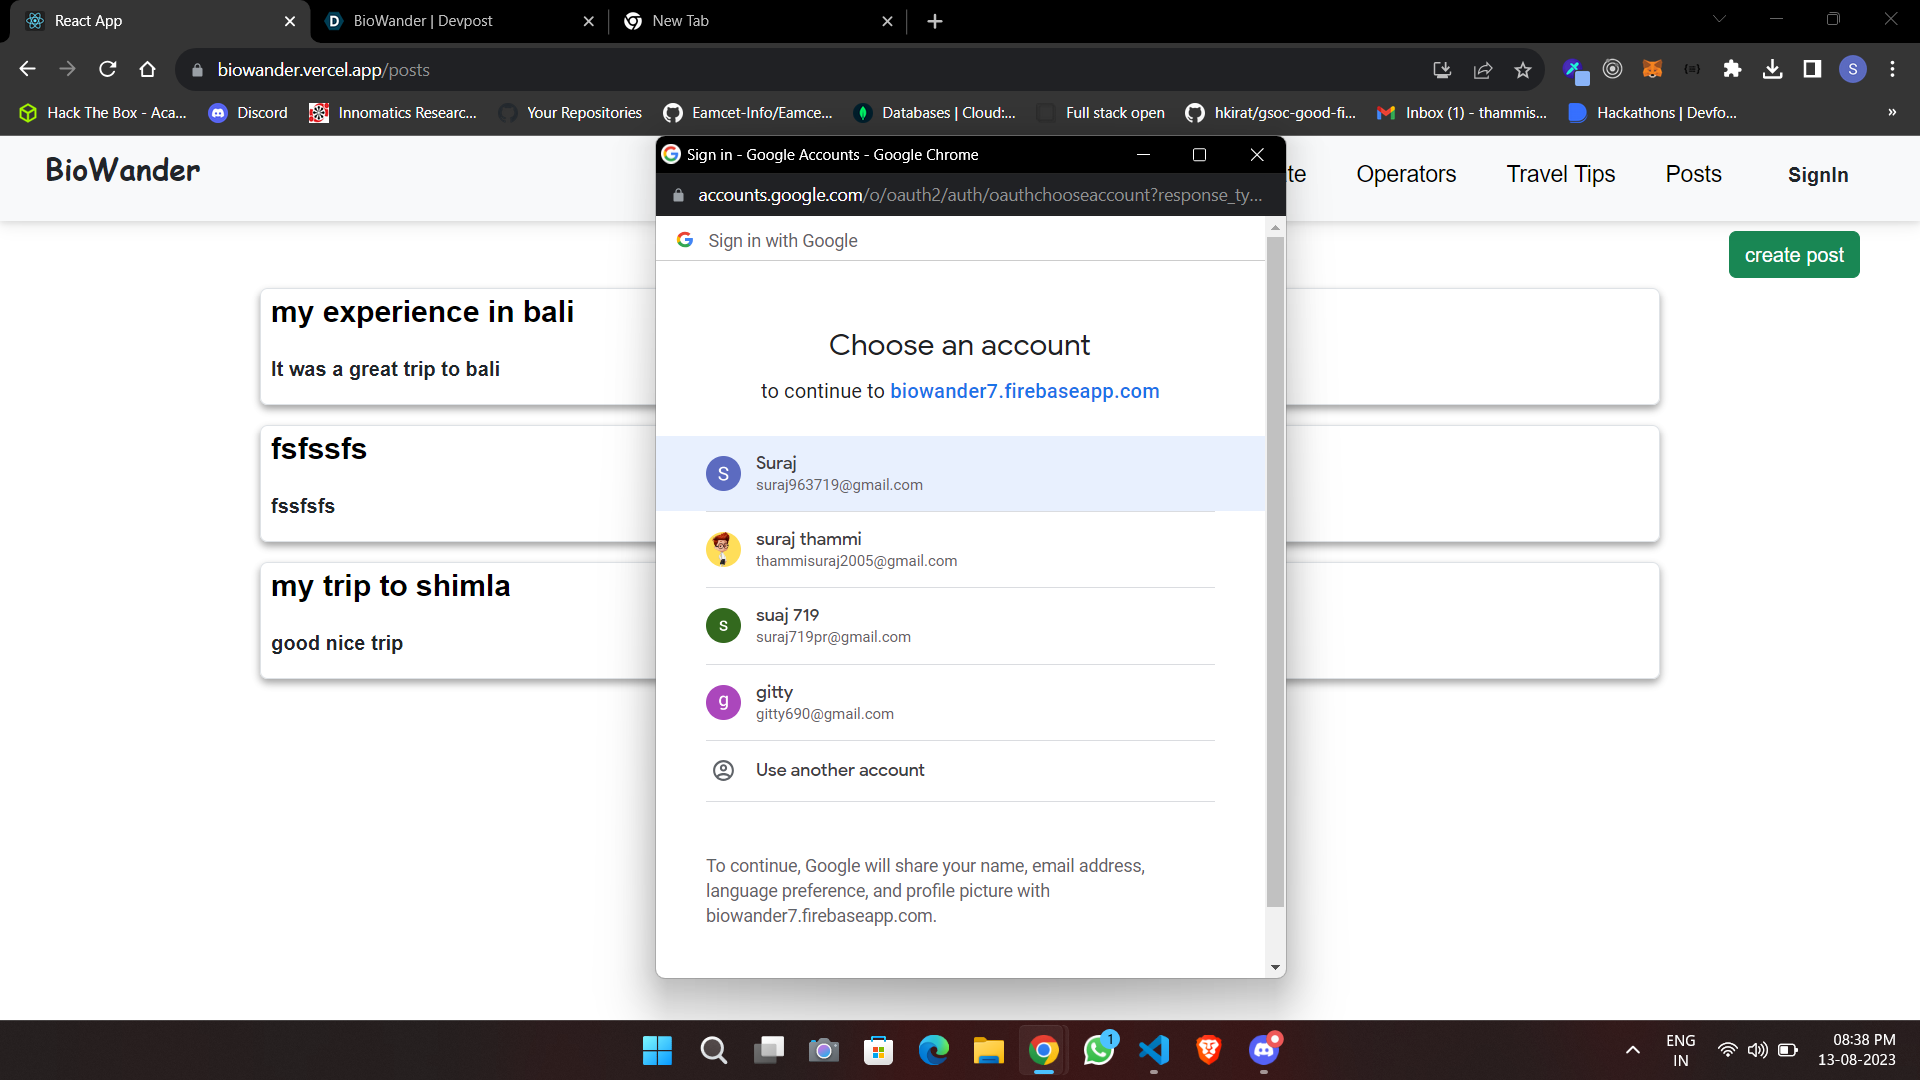Reload the BioWander page
1920x1080 pixels.
(108, 69)
